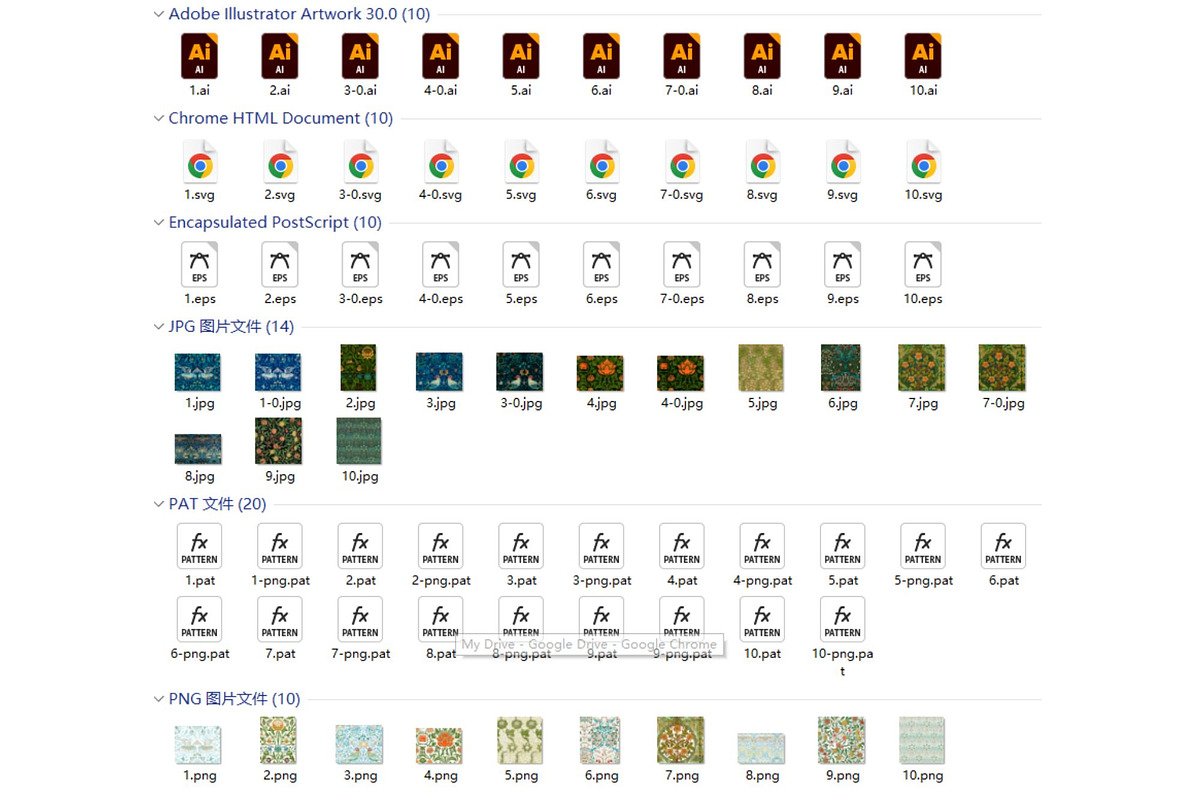Select the 5-png.pat pattern file icon

point(923,547)
